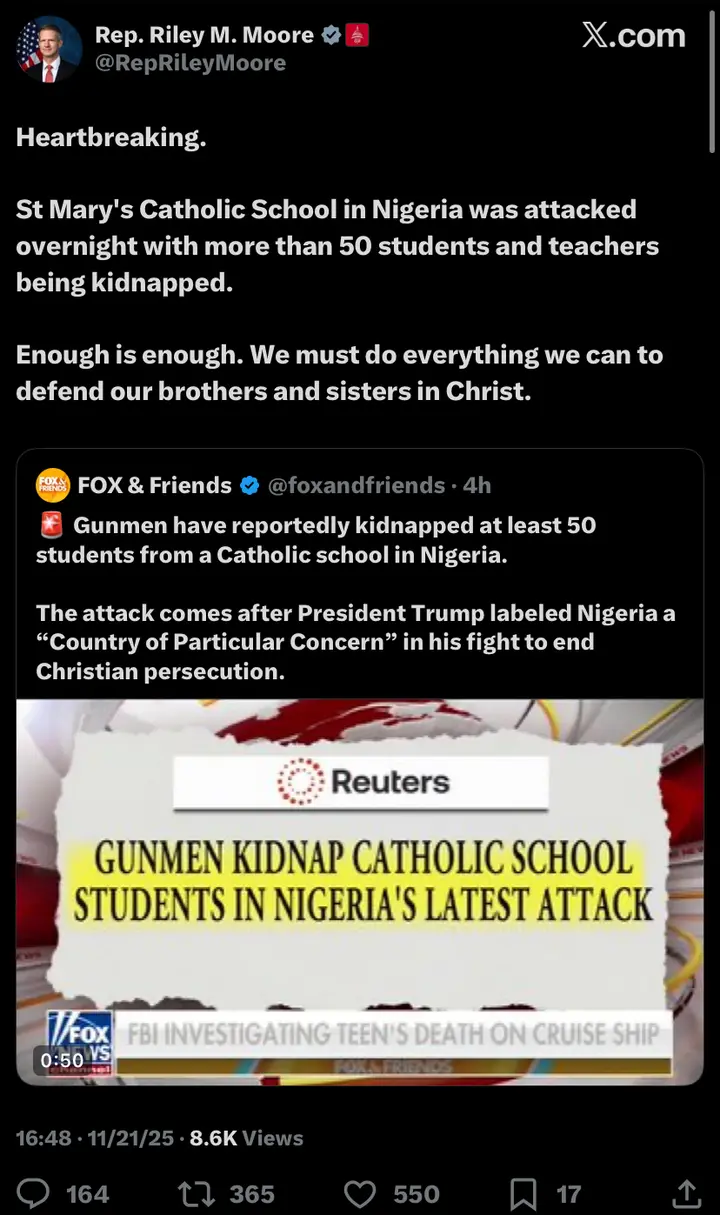
Task: Like the post with heart icon
Action: click(x=359, y=1193)
